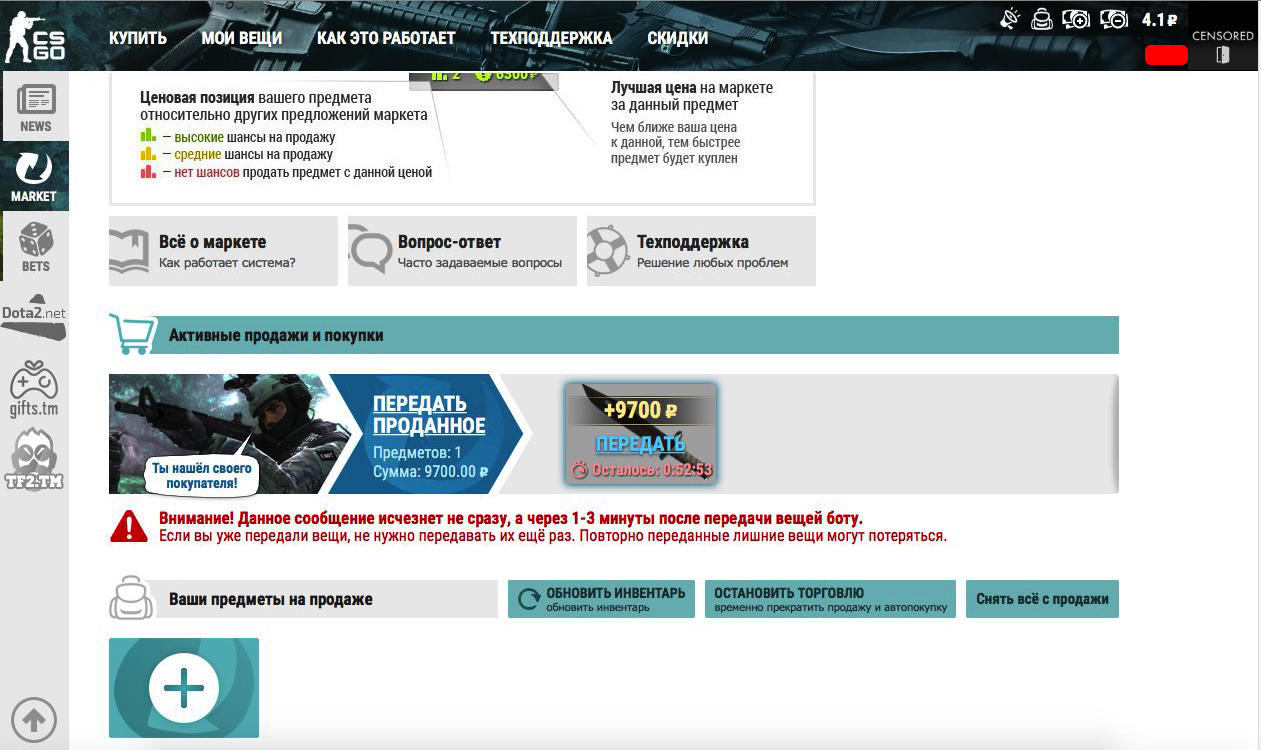Image resolution: width=1261 pixels, height=750 pixels.
Task: Click the 'ПЕРЕДАТЬ ПРОДАННОЕ' link
Action: pyautogui.click(x=429, y=414)
